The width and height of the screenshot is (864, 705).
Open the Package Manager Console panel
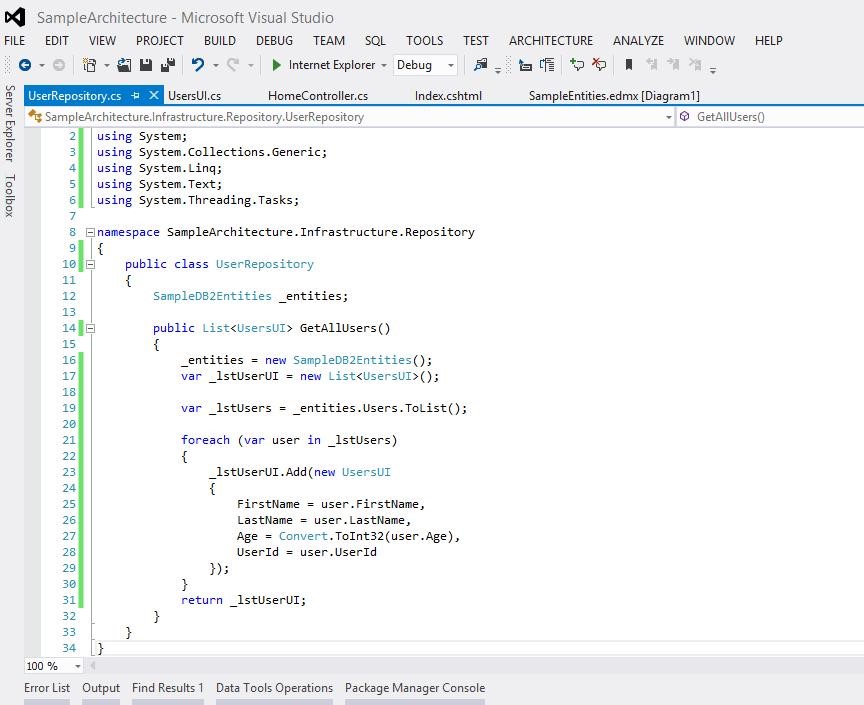tap(414, 688)
